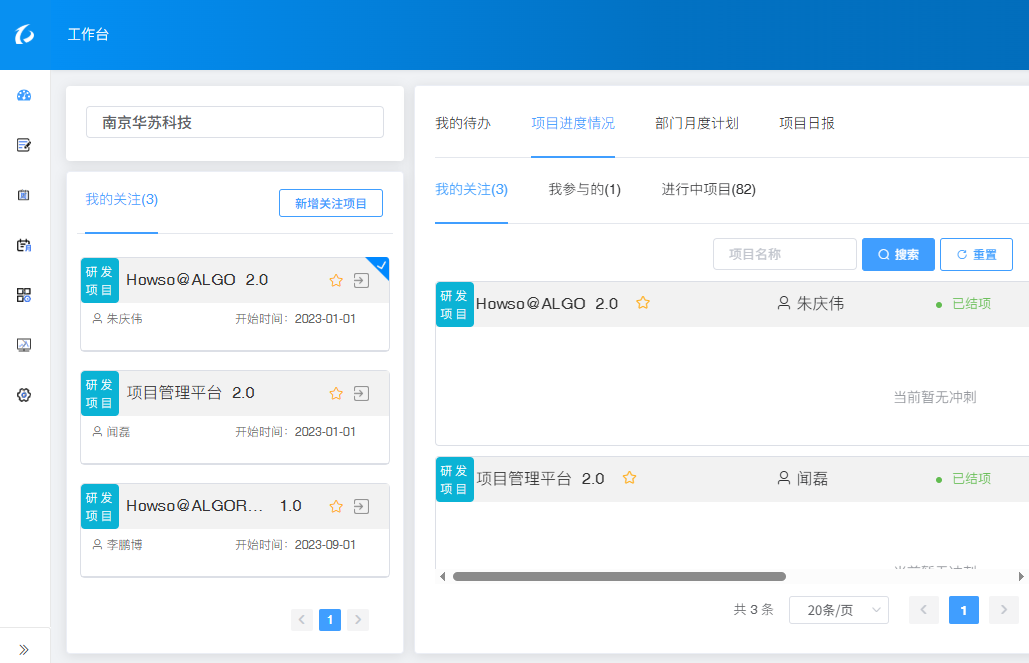Click 研发项目 badge of right-list 项目管理平台 row
Screen dimensions: 1029x663
point(454,479)
